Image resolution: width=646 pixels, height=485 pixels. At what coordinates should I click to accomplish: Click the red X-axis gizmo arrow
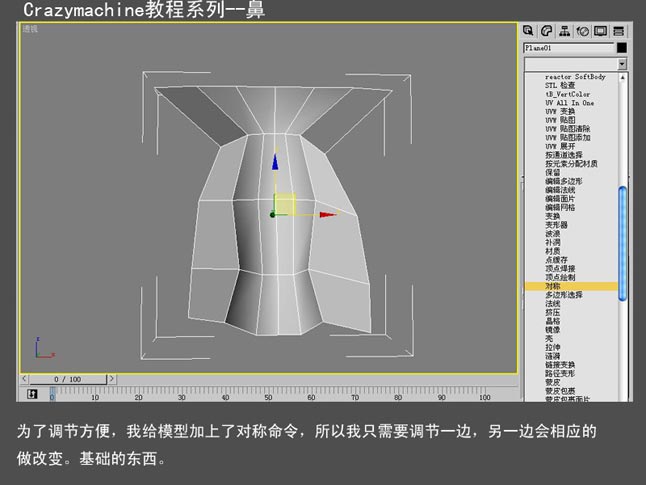tap(328, 215)
